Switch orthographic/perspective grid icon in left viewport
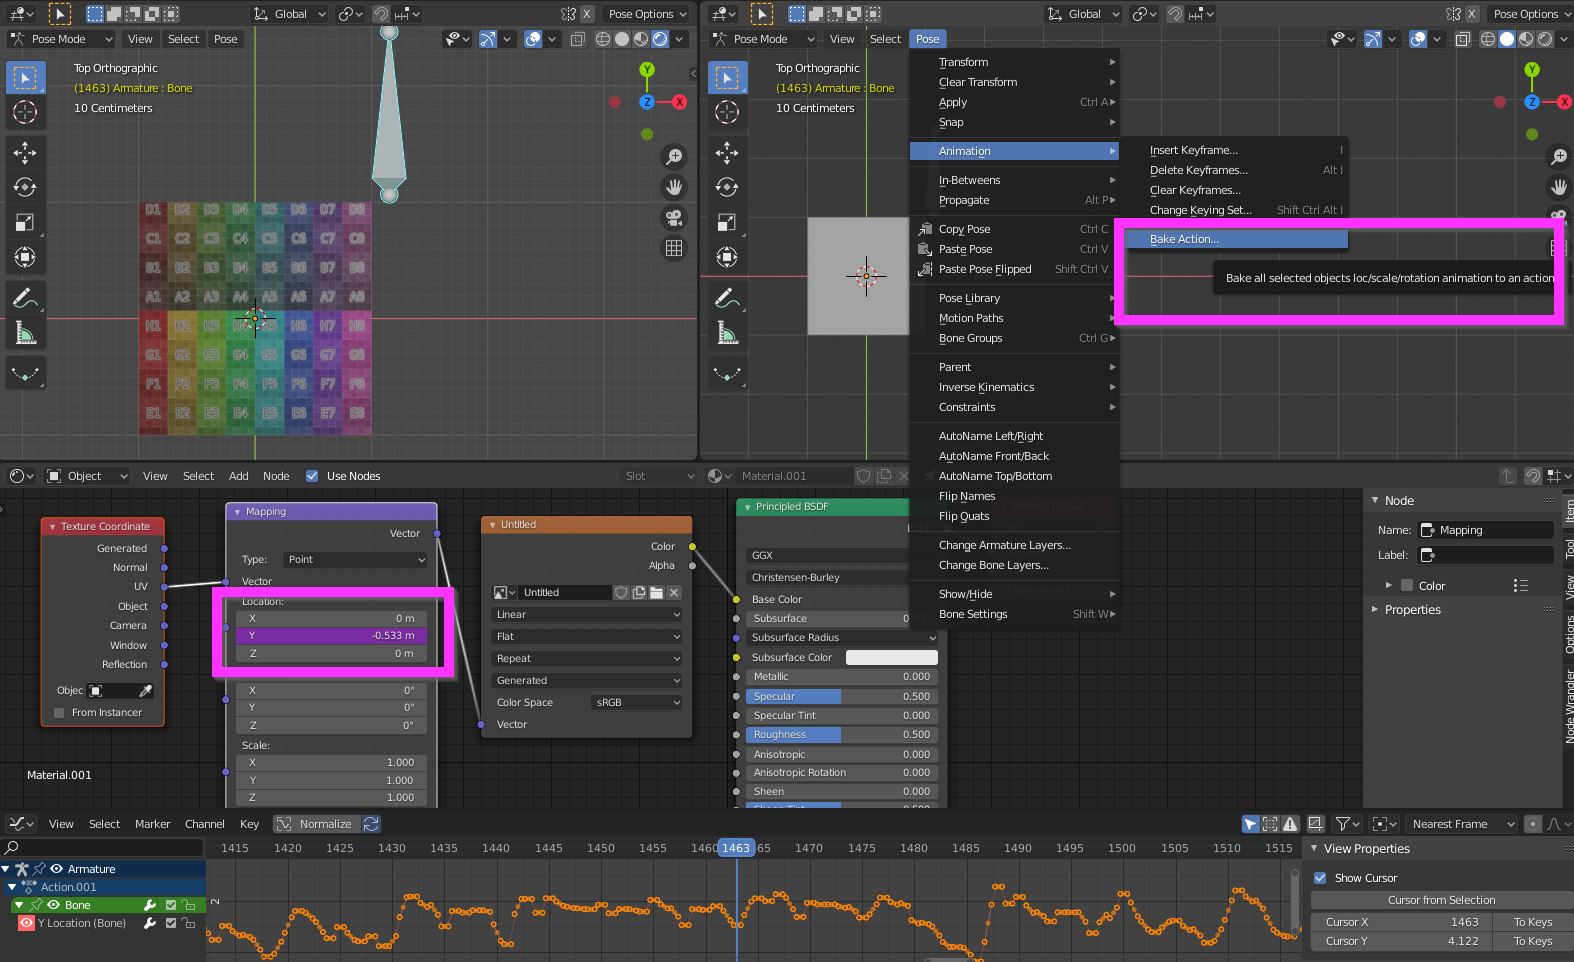The image size is (1574, 962). 674,248
